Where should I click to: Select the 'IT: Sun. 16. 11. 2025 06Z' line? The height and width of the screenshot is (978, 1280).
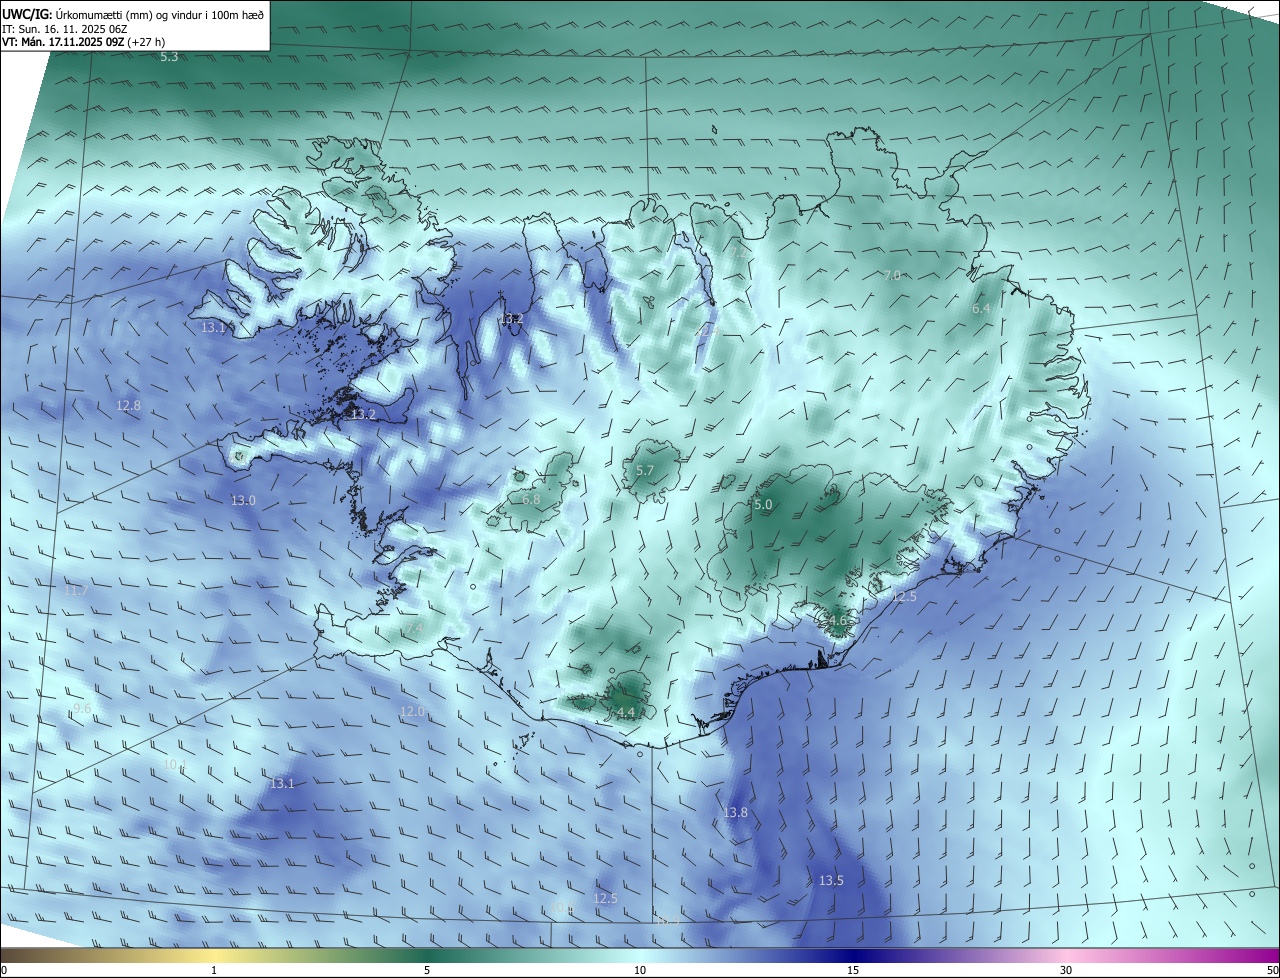tap(66, 29)
